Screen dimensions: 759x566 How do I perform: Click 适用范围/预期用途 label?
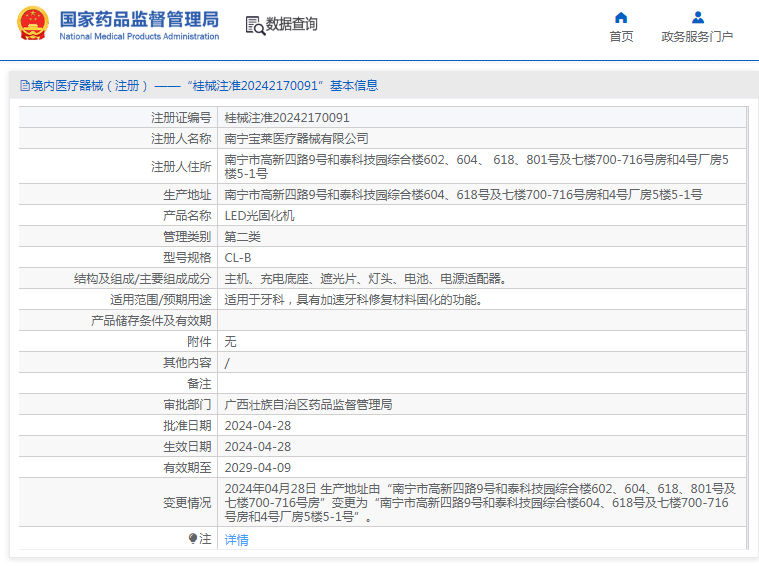click(x=161, y=300)
